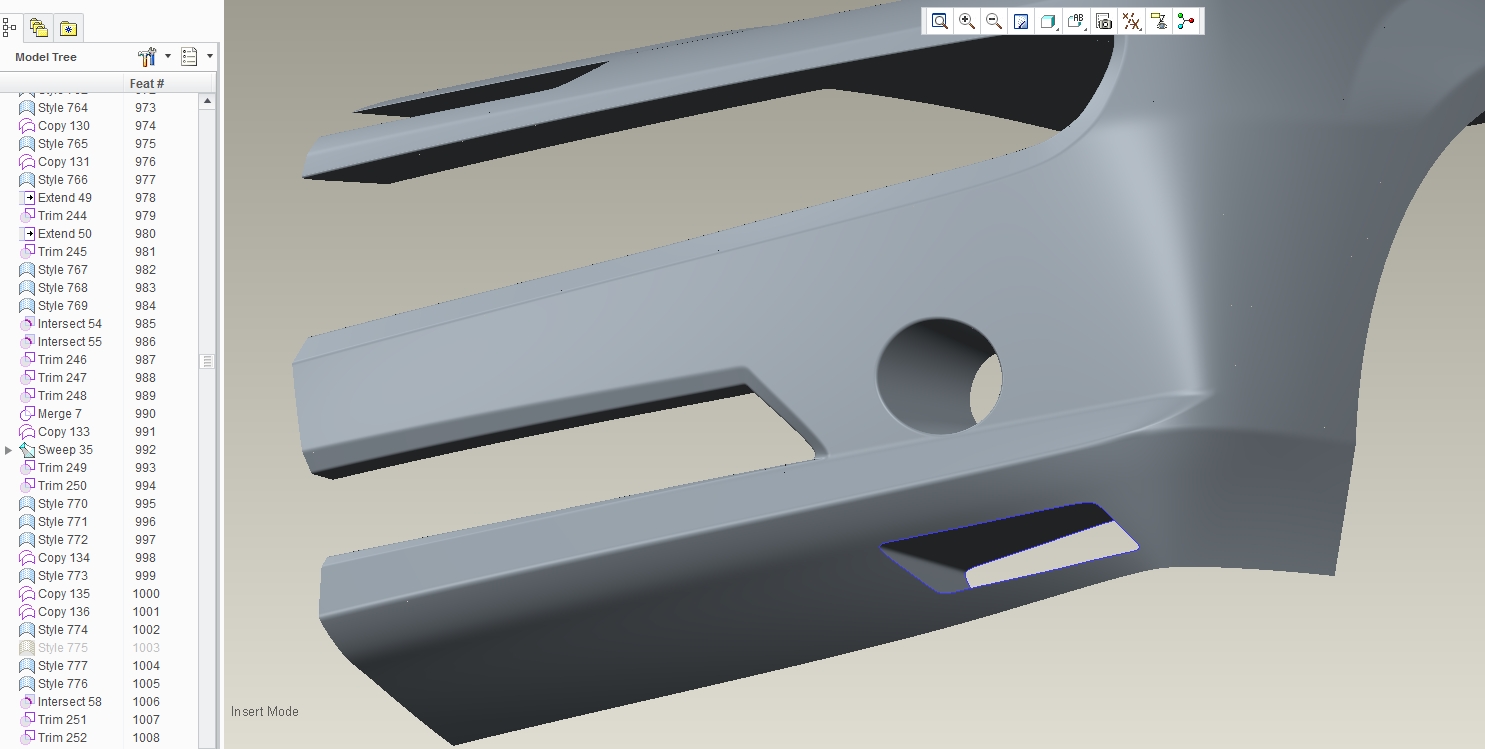Image resolution: width=1485 pixels, height=749 pixels.
Task: Click the Model Tree Settings hammer icon
Action: click(147, 57)
